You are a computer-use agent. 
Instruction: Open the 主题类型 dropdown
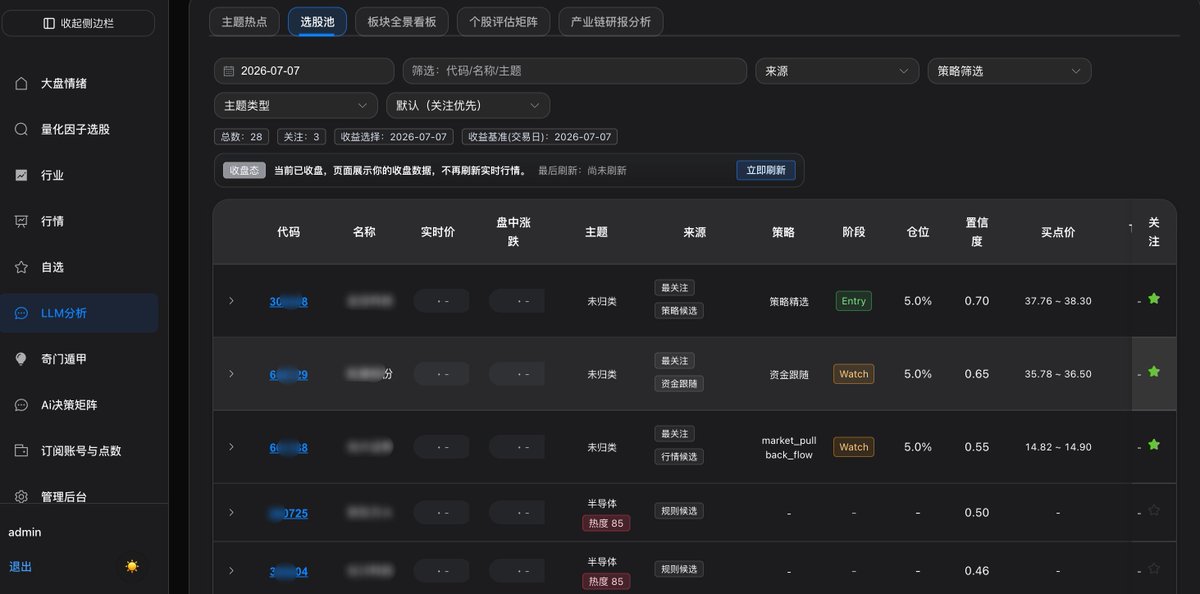[296, 105]
